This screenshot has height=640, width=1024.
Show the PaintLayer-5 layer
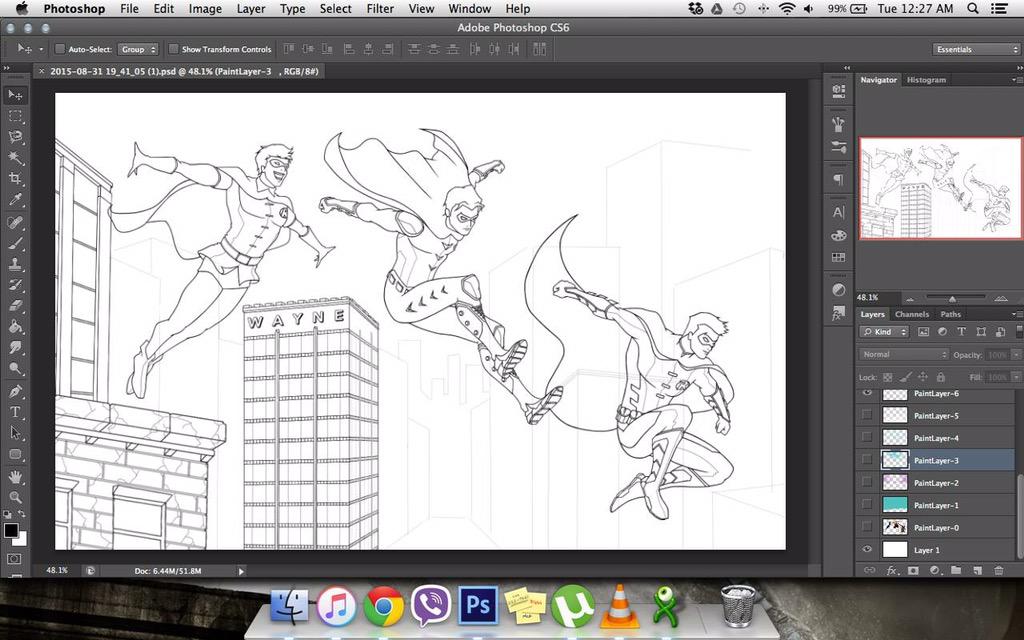(x=867, y=415)
